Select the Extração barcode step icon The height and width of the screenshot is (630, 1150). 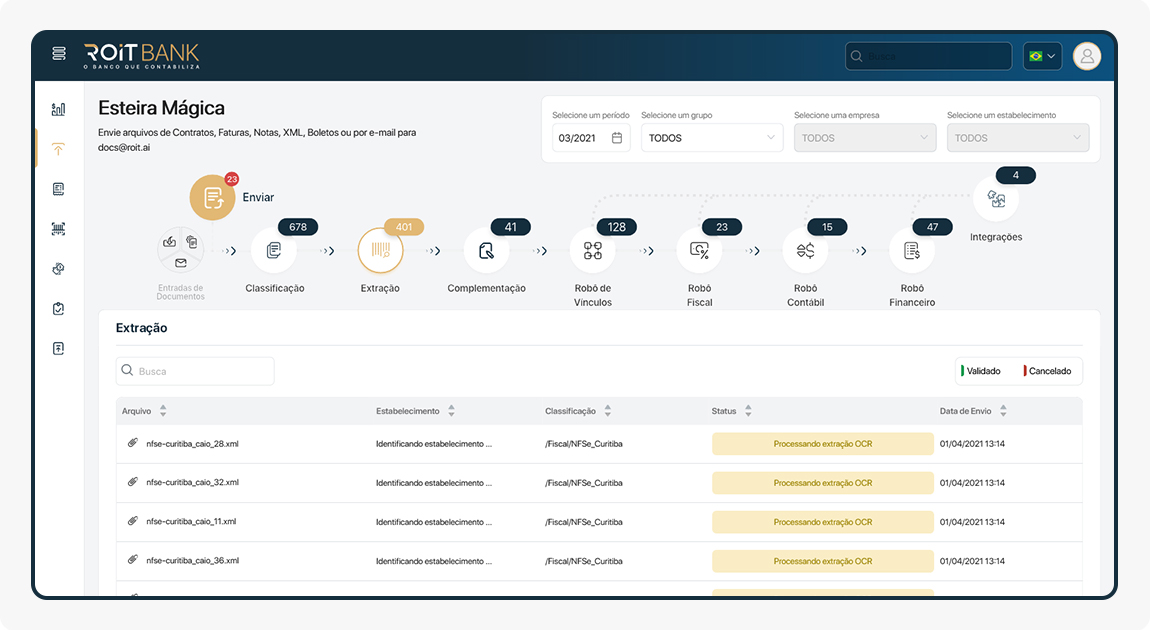(380, 251)
